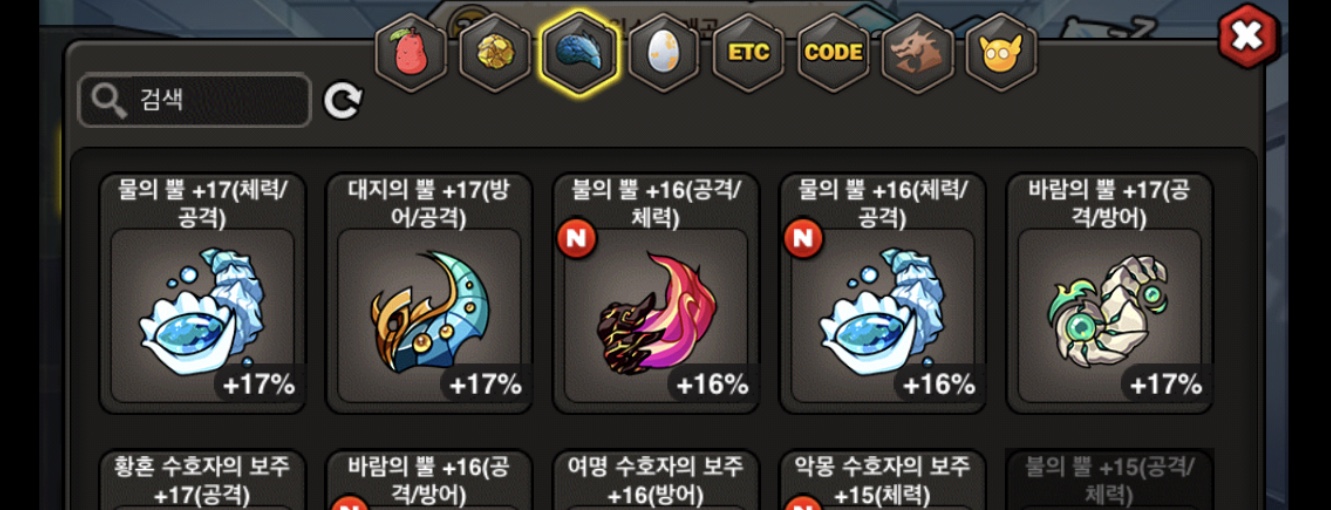Select the blue horn category tab
Viewport: 1331px width, 510px height.
point(580,52)
